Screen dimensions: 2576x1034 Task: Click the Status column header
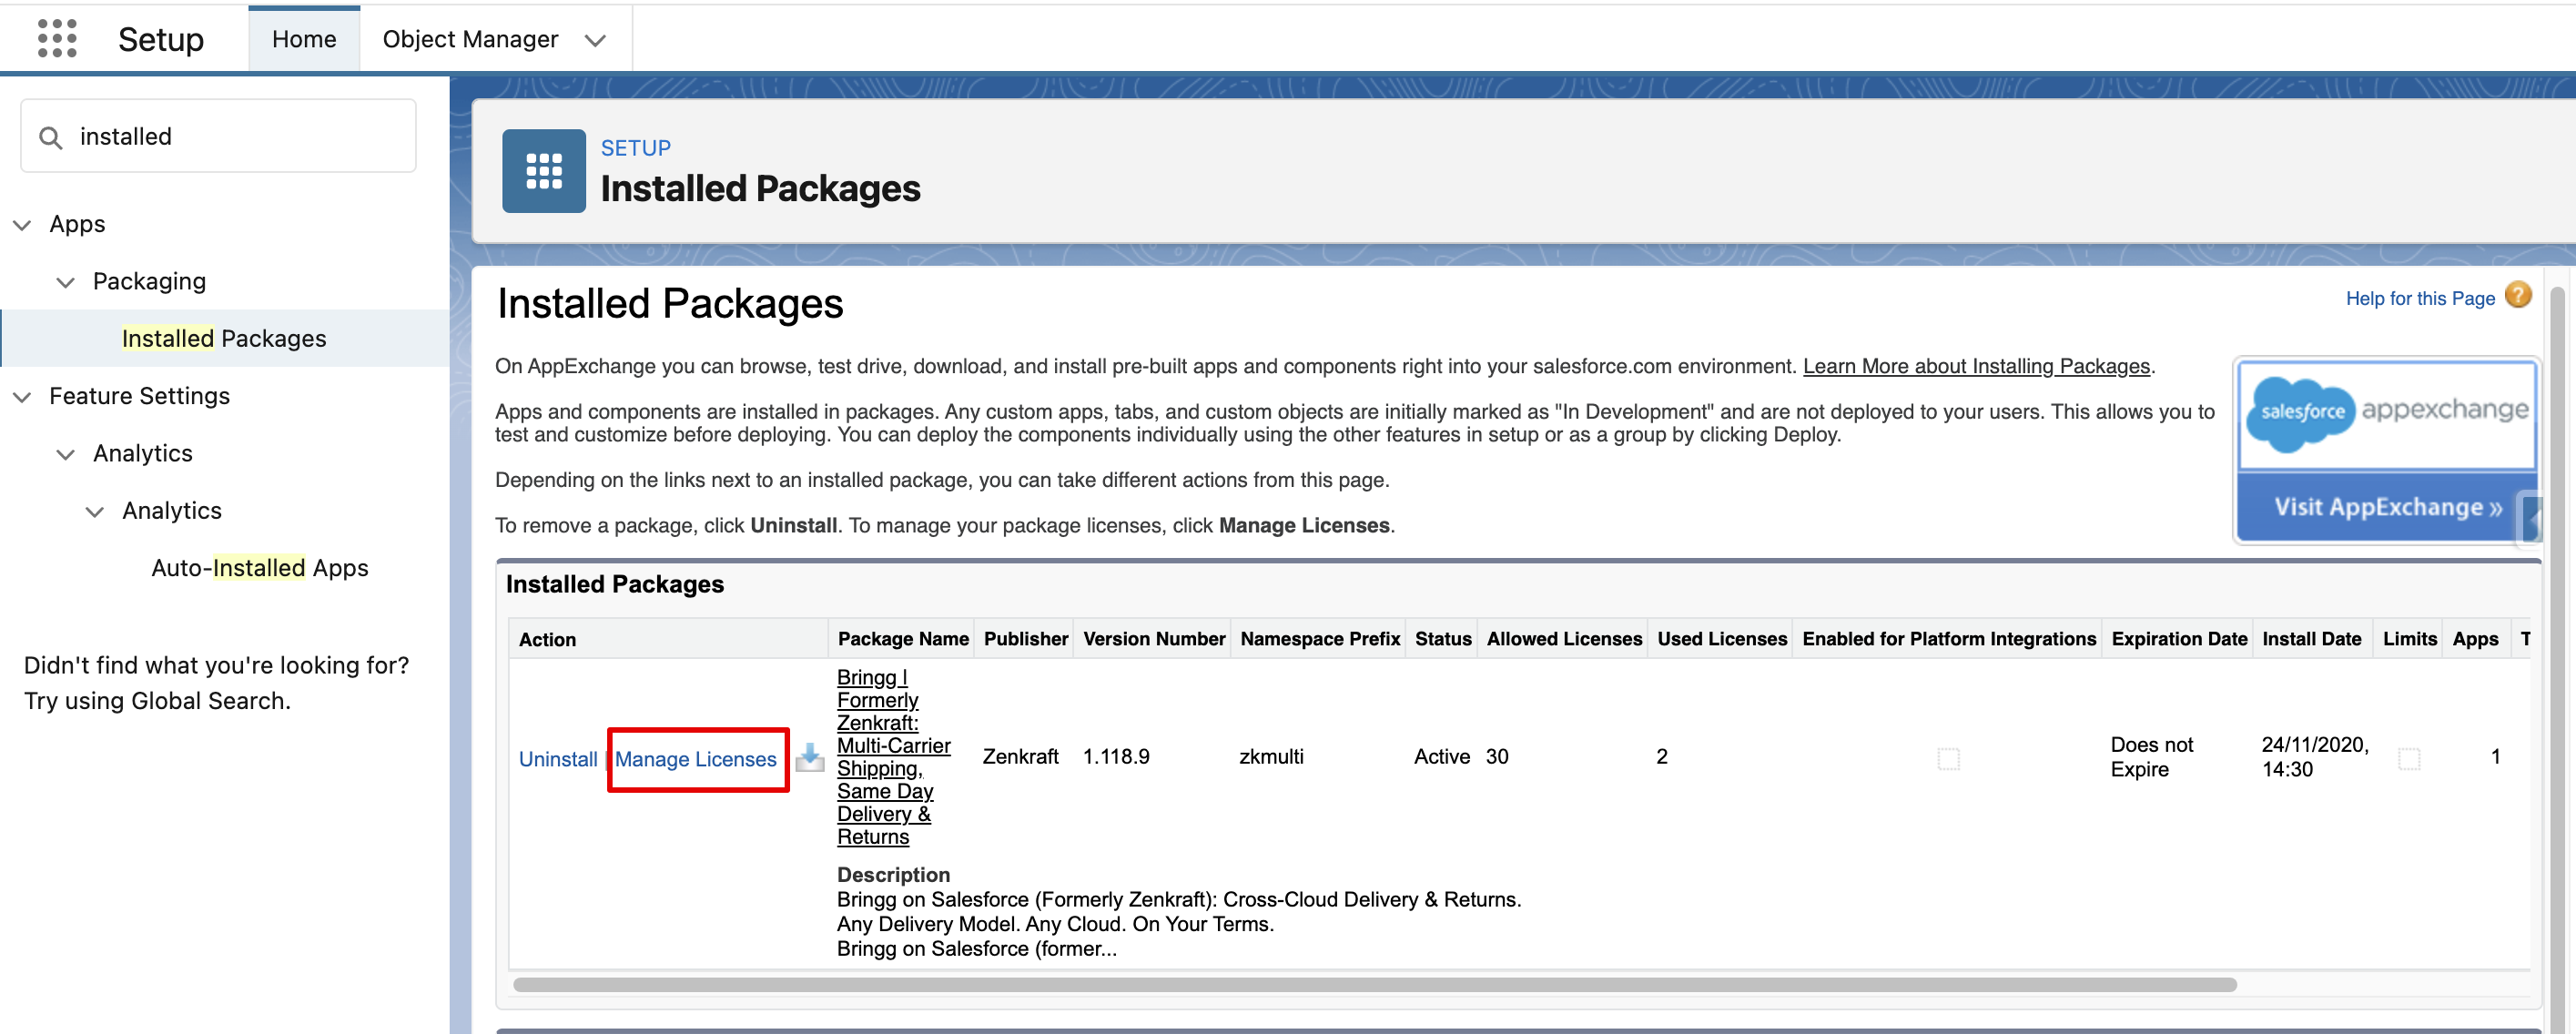coord(1443,638)
